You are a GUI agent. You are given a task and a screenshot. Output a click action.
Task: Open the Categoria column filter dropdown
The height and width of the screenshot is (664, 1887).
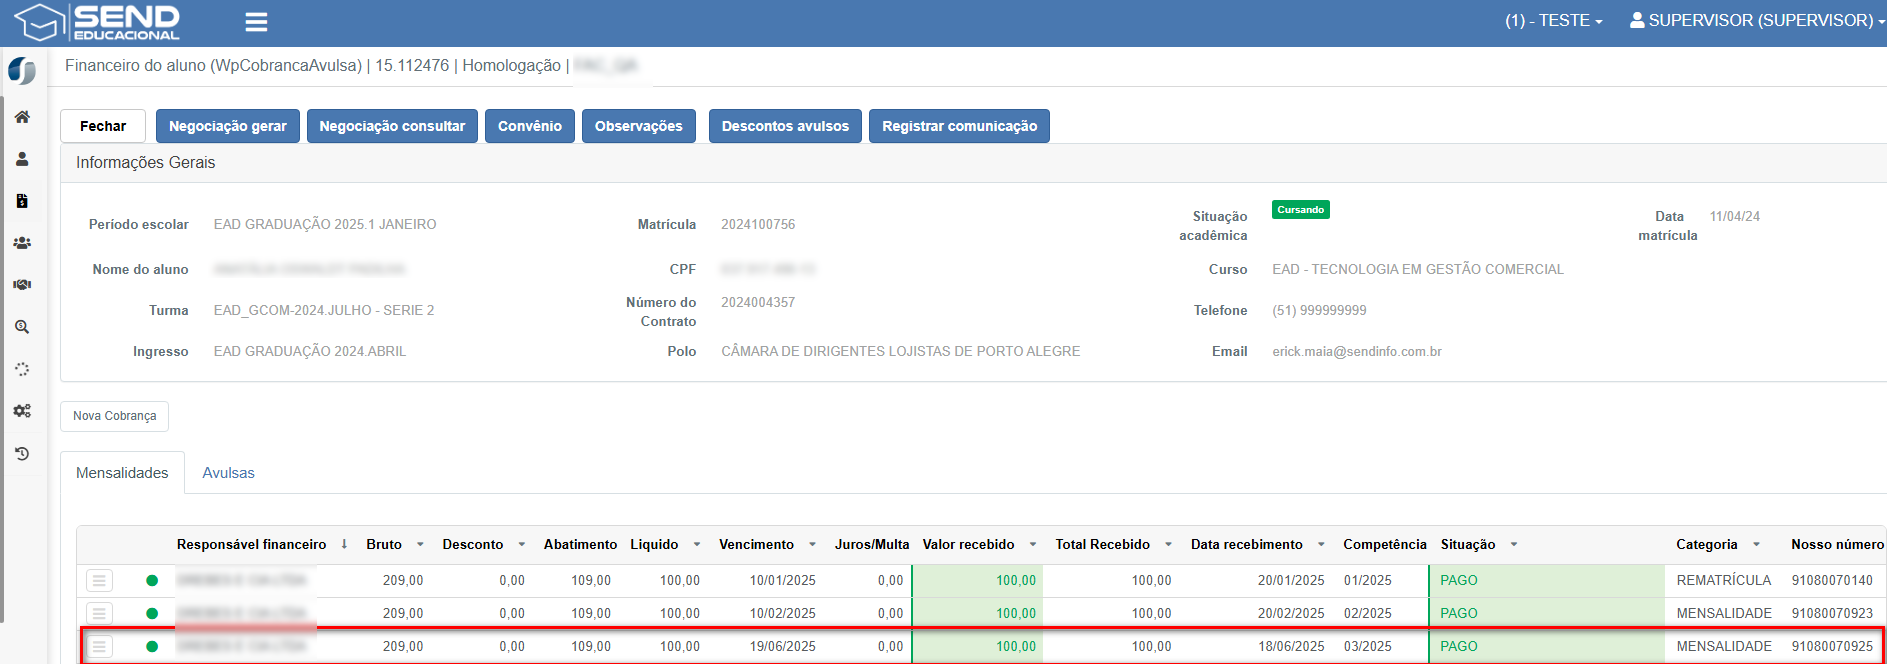1756,544
